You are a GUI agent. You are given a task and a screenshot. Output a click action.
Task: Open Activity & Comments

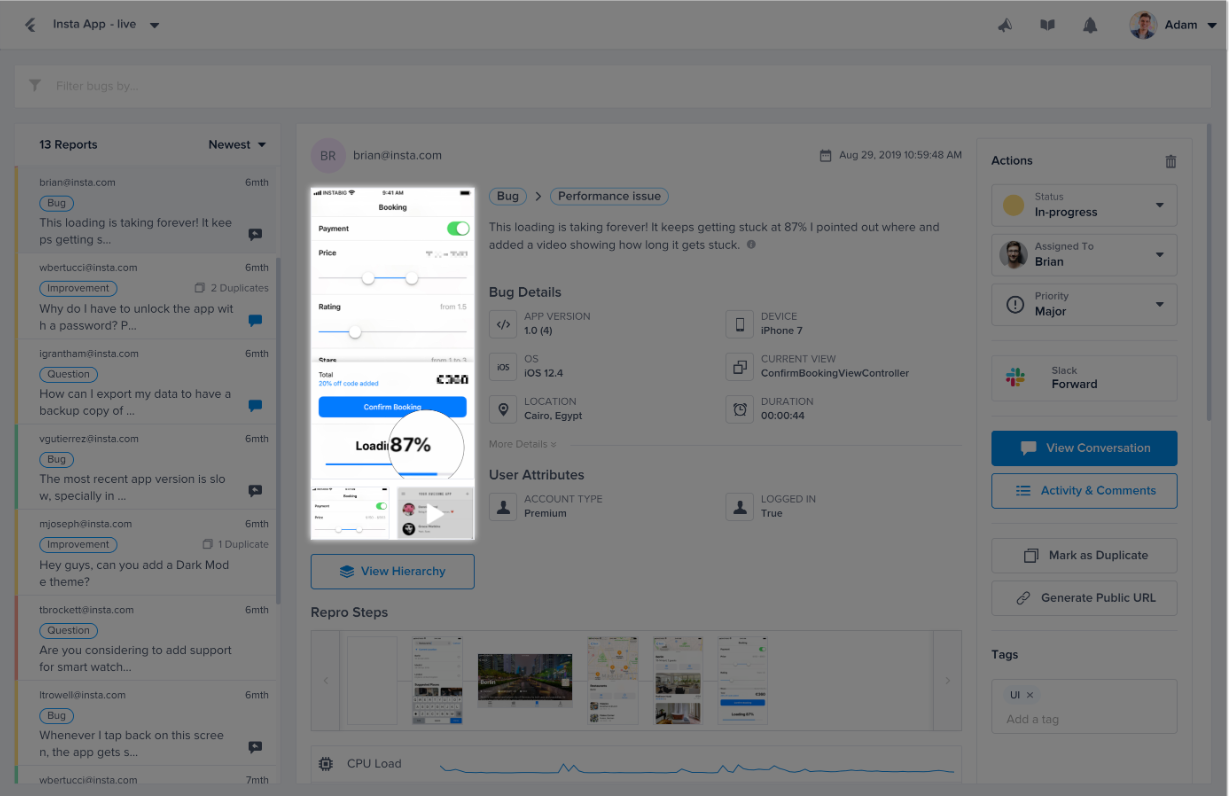coord(1084,491)
